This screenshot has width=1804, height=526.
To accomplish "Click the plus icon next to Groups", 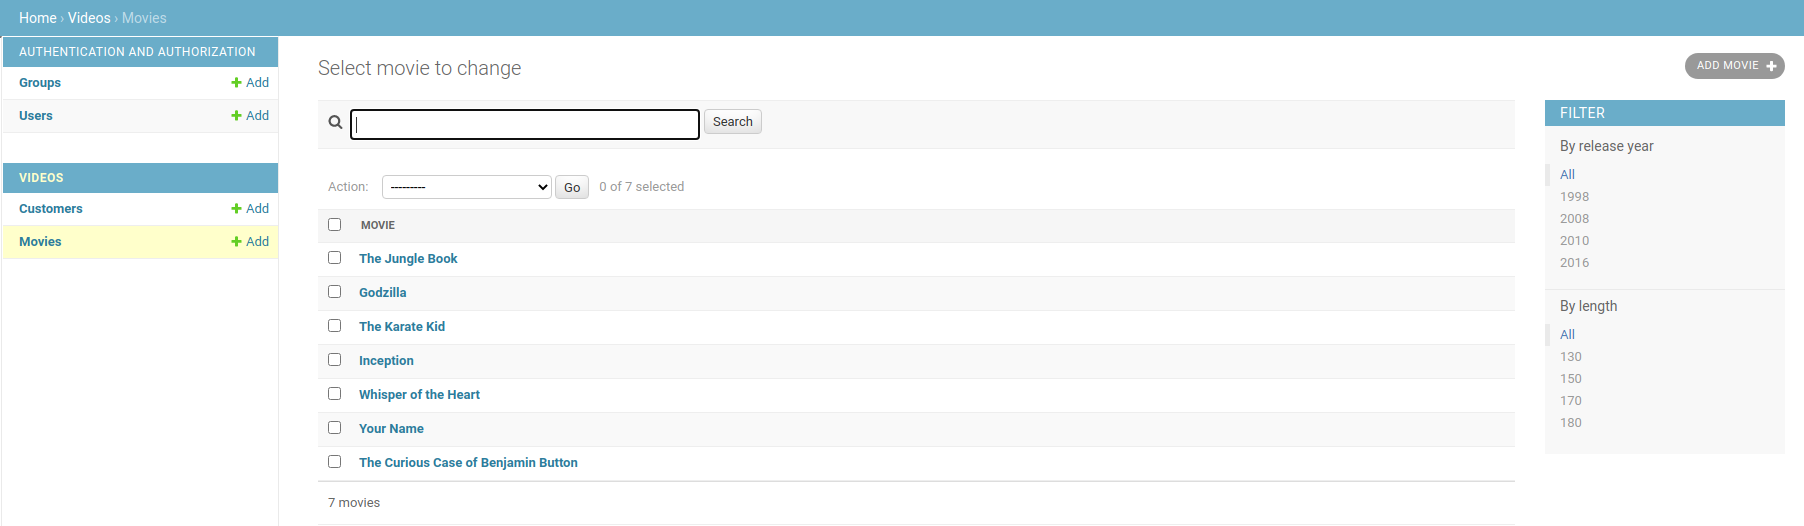I will pos(237,83).
